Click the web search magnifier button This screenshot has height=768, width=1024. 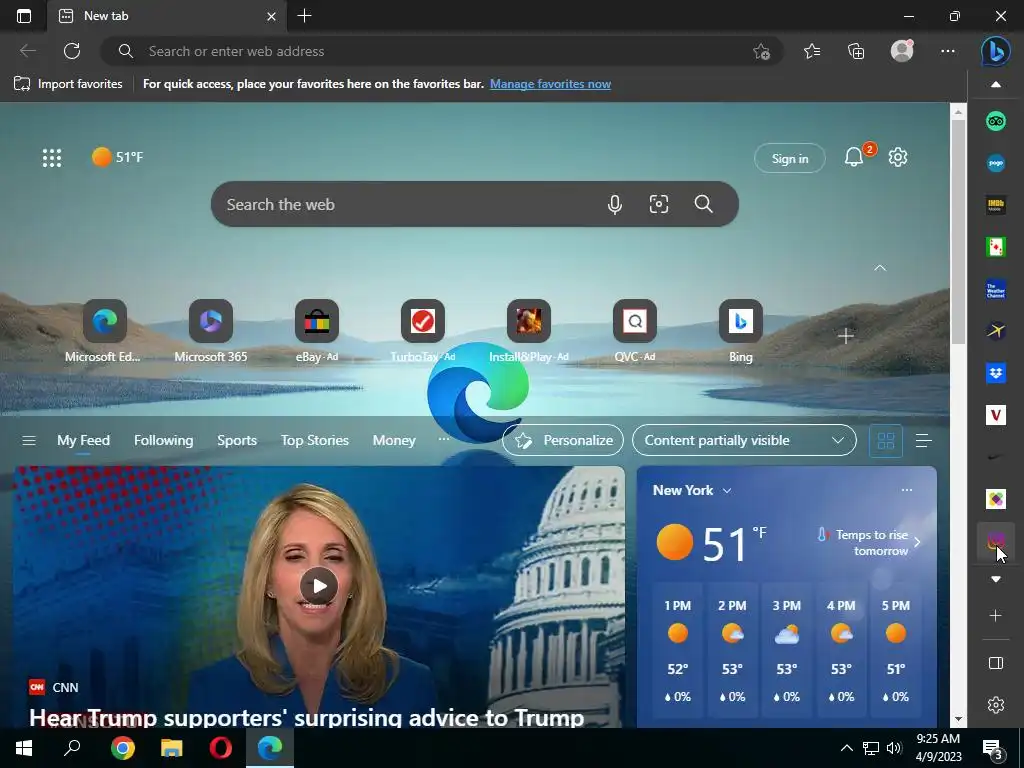tap(703, 204)
